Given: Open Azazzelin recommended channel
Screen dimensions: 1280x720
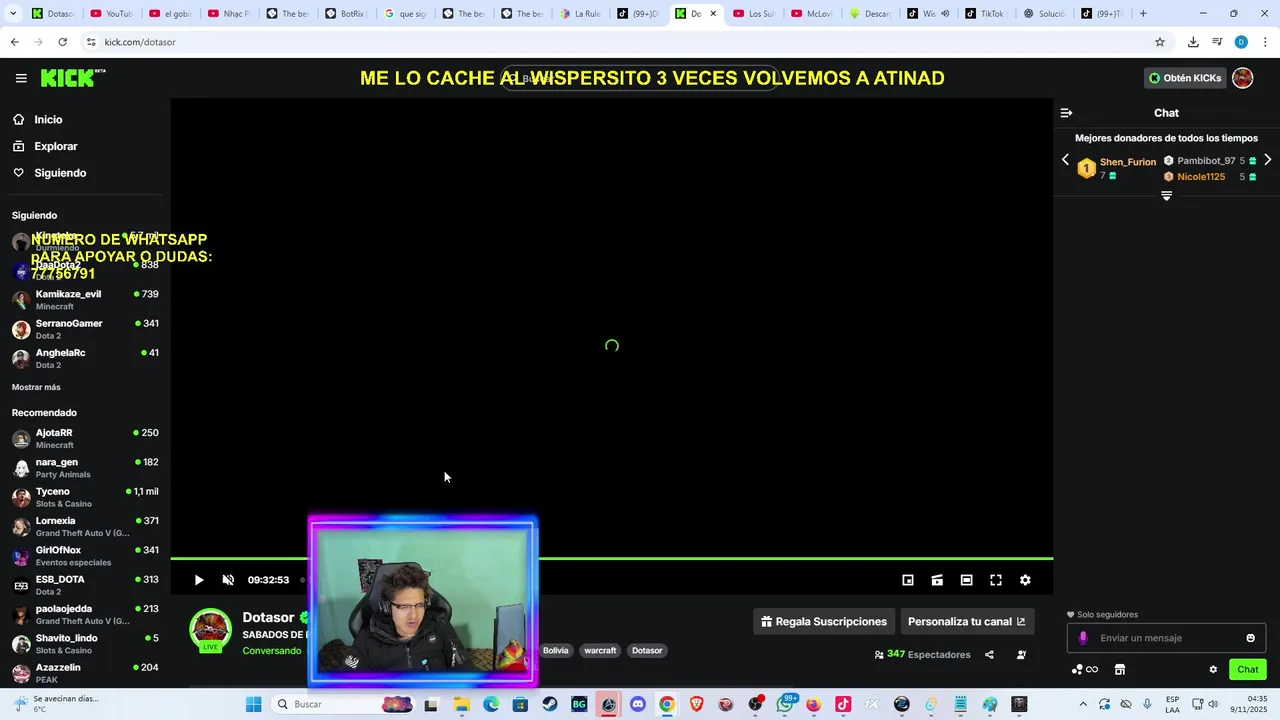Looking at the screenshot, I should tap(85, 672).
